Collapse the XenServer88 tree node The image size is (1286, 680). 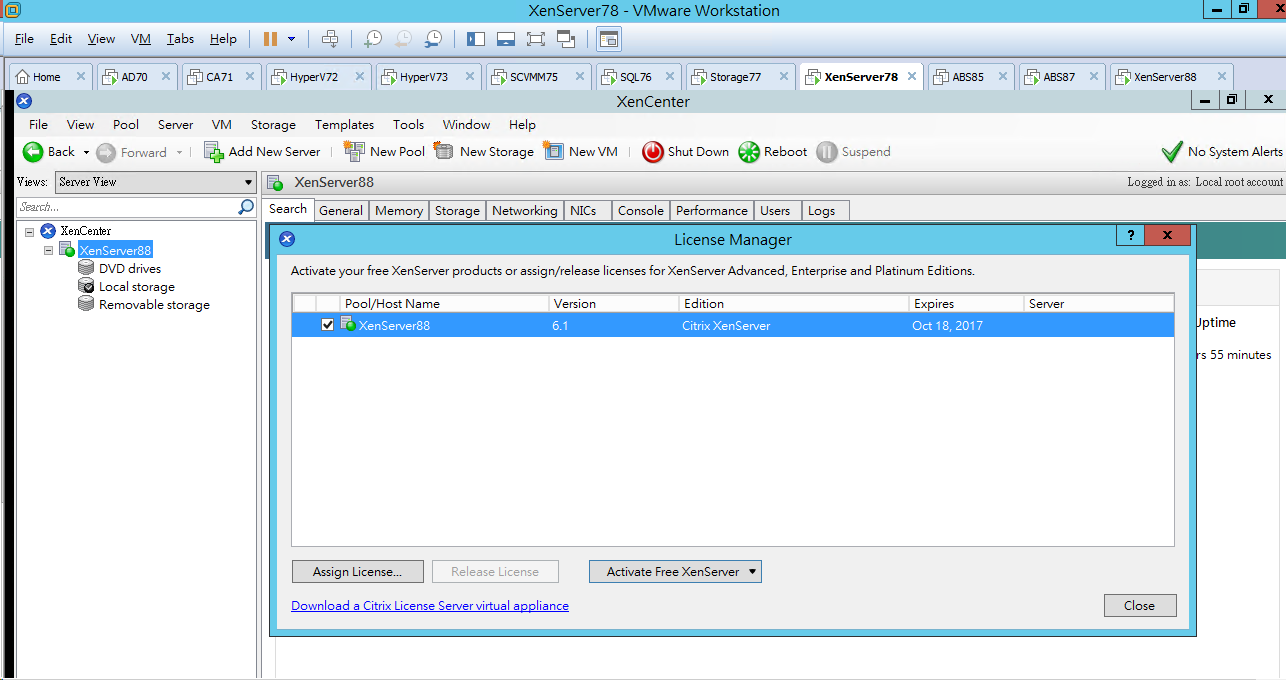coord(48,250)
